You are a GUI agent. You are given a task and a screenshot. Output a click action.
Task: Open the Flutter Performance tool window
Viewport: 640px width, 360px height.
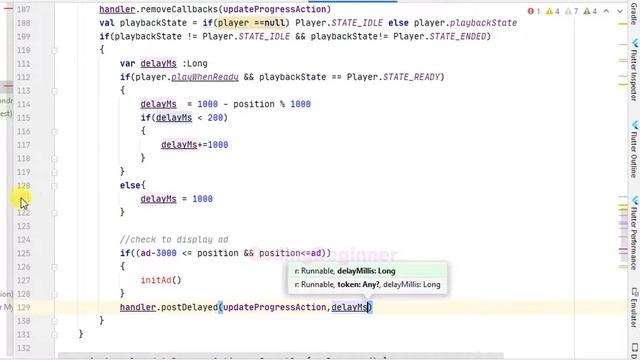634,233
